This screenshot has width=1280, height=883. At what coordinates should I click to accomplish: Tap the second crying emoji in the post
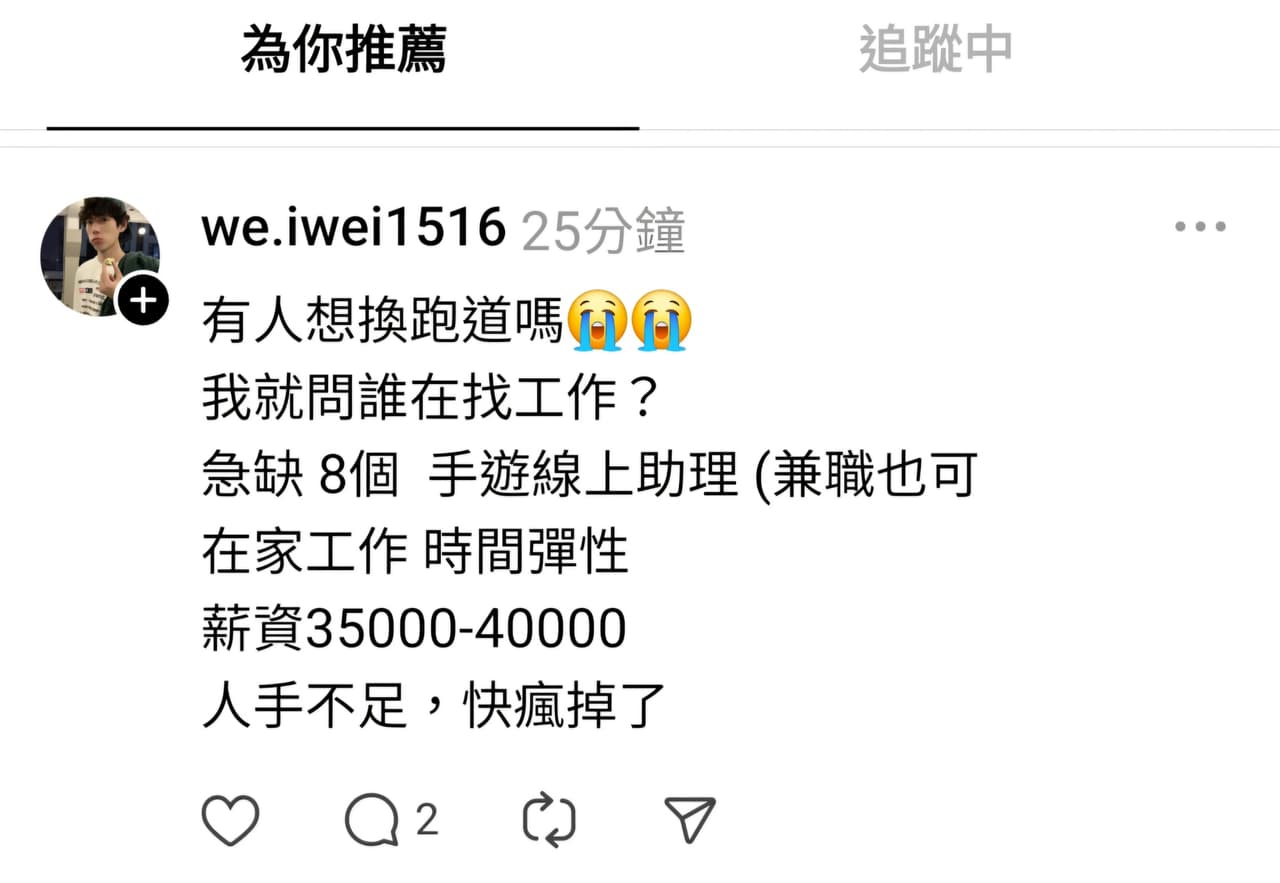(x=661, y=319)
